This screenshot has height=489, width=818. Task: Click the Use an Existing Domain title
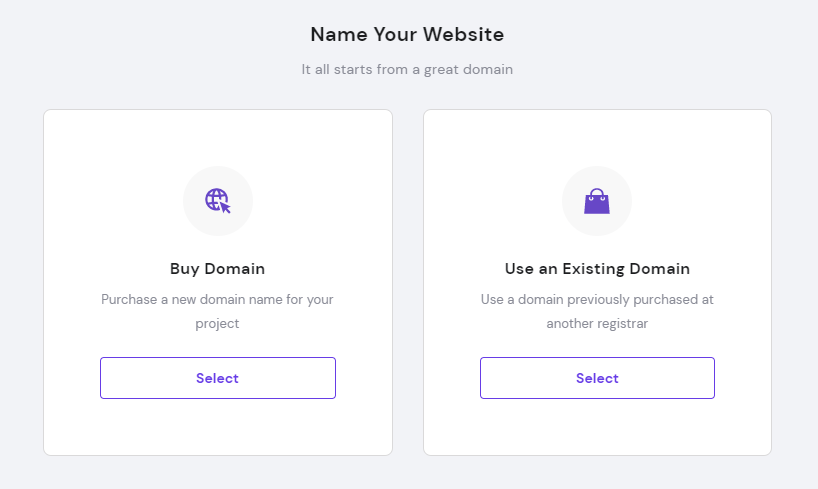tap(597, 269)
